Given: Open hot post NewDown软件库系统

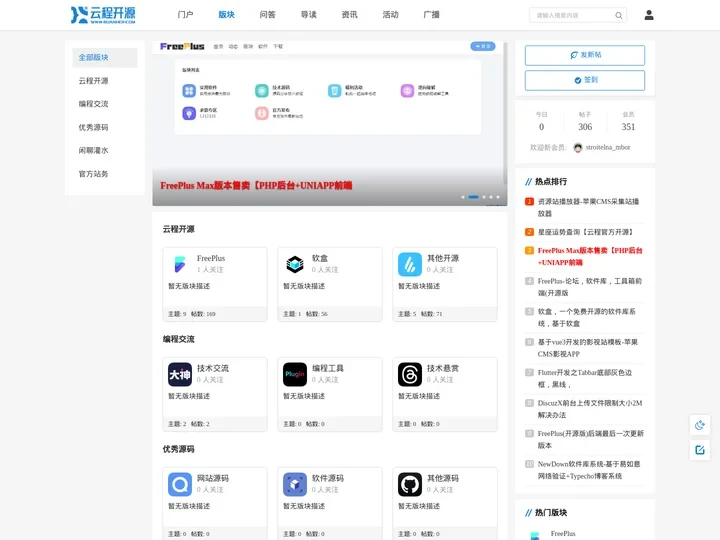Looking at the screenshot, I should click(589, 470).
